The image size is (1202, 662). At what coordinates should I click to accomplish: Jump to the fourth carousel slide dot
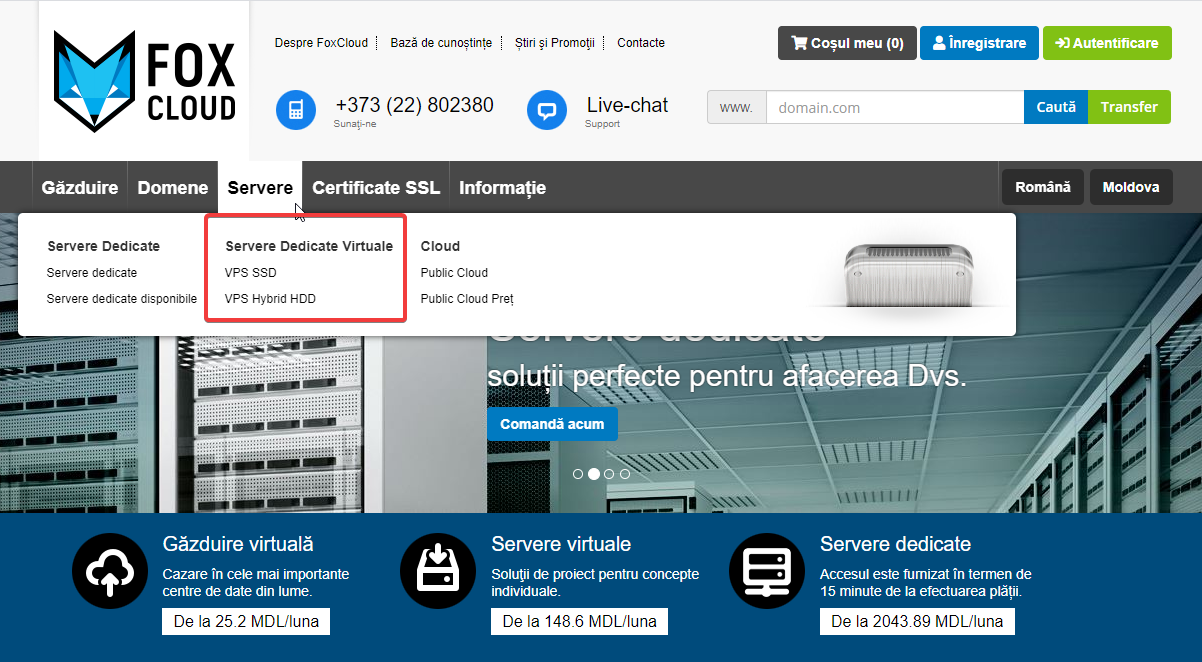pyautogui.click(x=625, y=474)
